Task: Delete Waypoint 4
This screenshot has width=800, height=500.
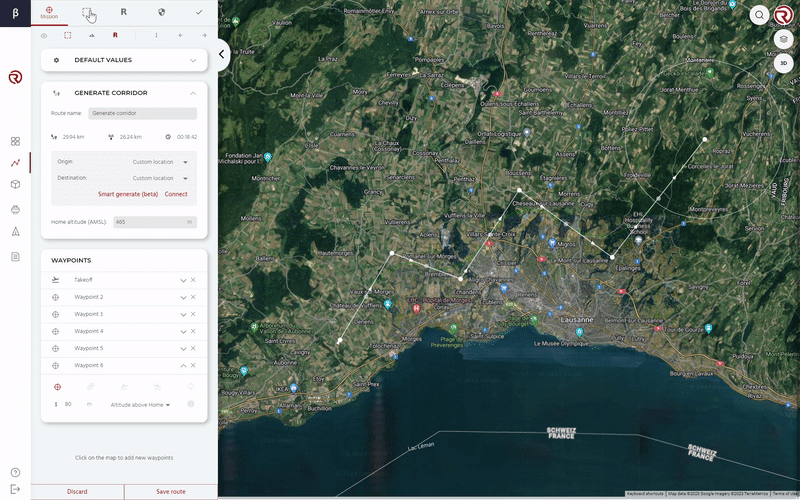Action: 193,331
